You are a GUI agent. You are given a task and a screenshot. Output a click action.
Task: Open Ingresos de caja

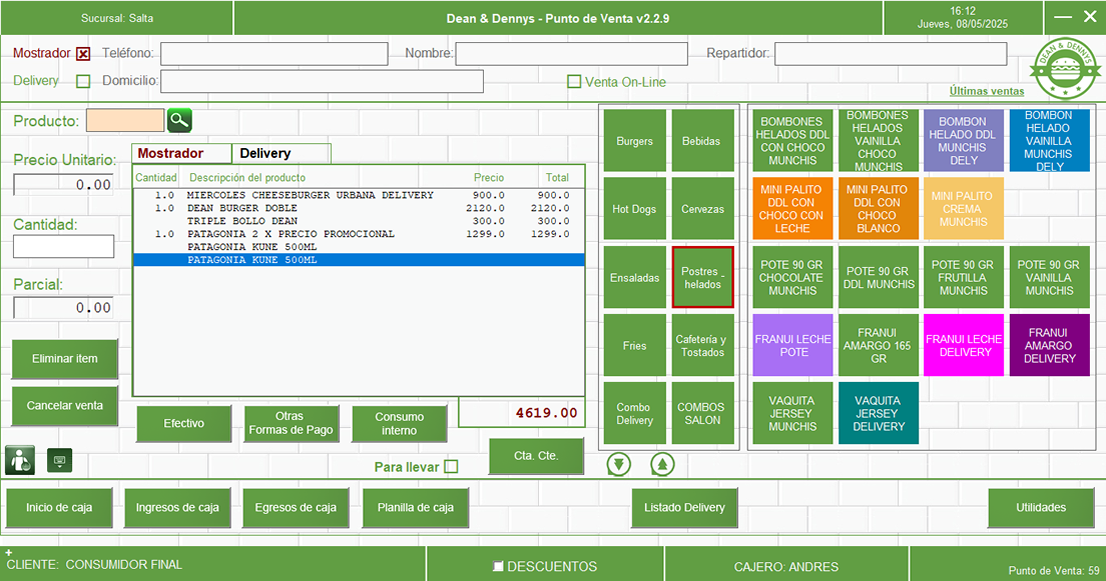pyautogui.click(x=178, y=507)
